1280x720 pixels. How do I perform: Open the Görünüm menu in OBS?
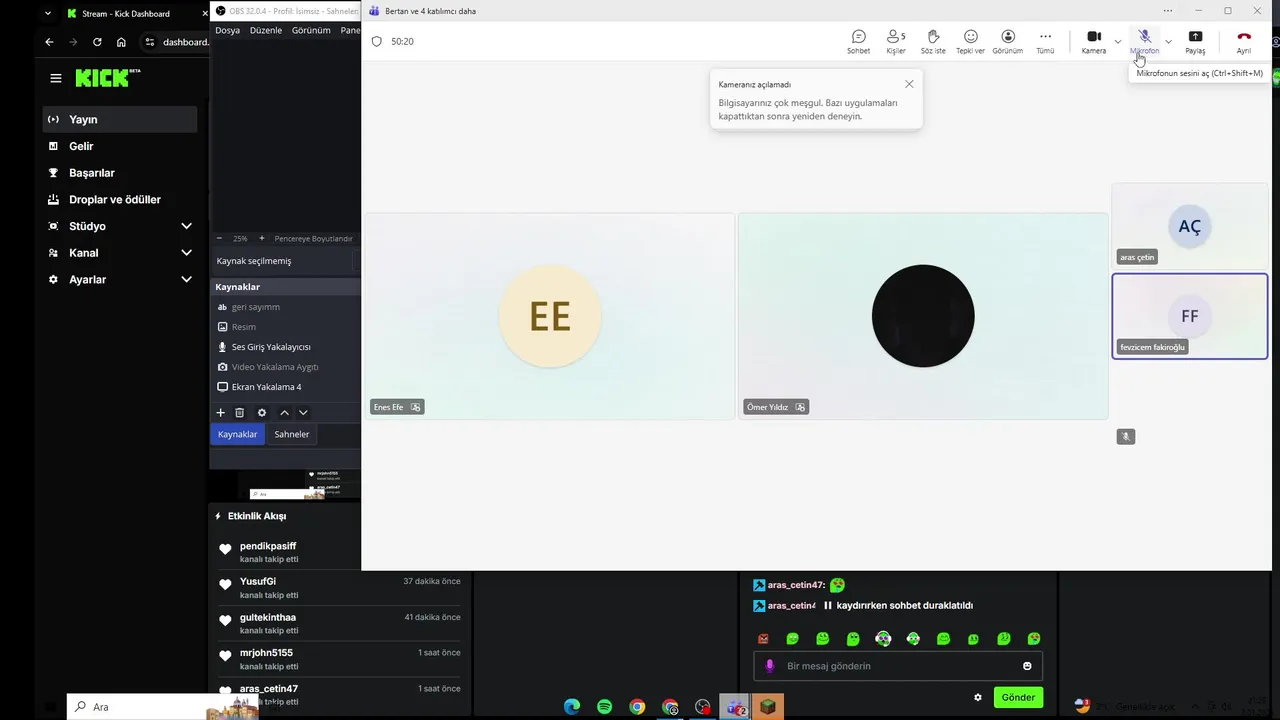(x=311, y=30)
